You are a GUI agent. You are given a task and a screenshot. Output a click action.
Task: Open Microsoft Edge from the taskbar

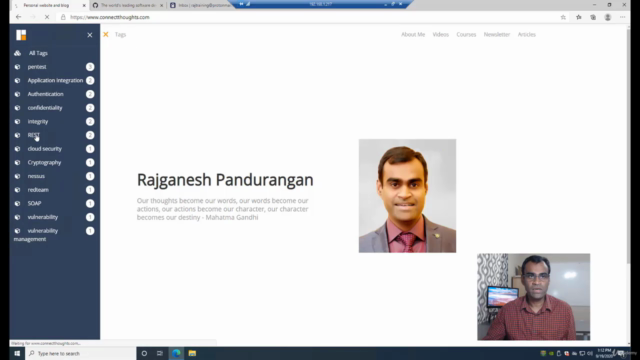click(176, 353)
